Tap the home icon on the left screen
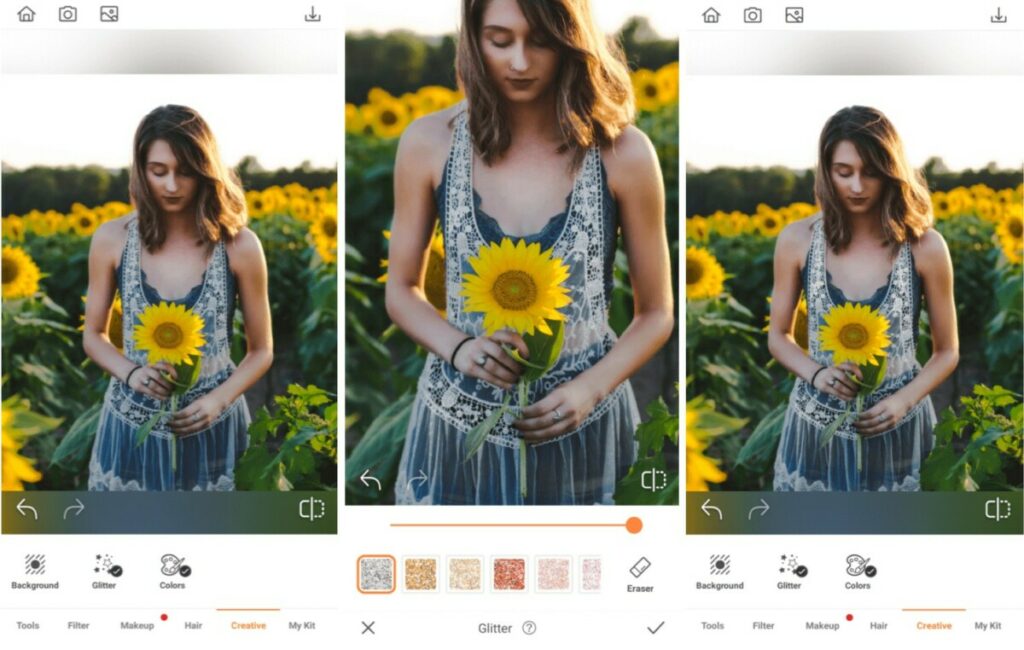 click(x=26, y=14)
